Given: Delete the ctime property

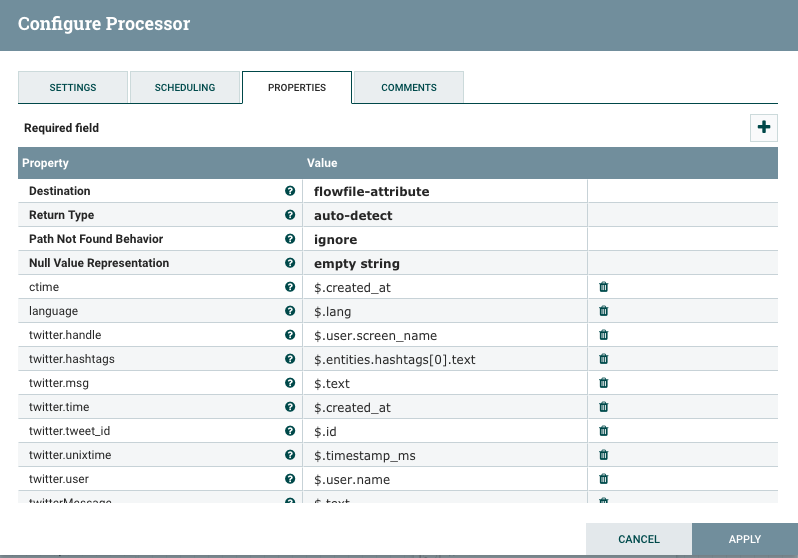Looking at the screenshot, I should pyautogui.click(x=603, y=287).
